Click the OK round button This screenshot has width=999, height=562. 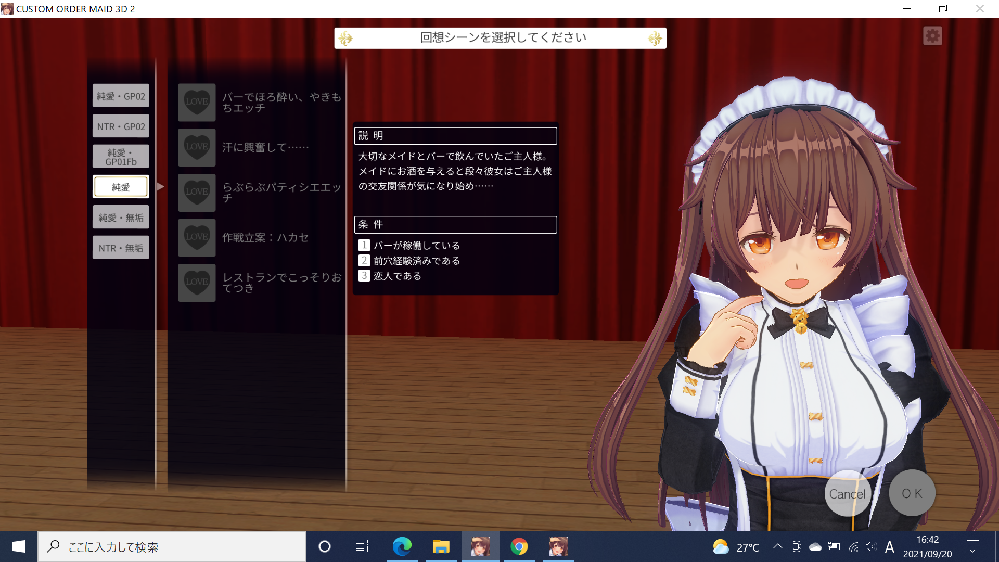pos(912,493)
